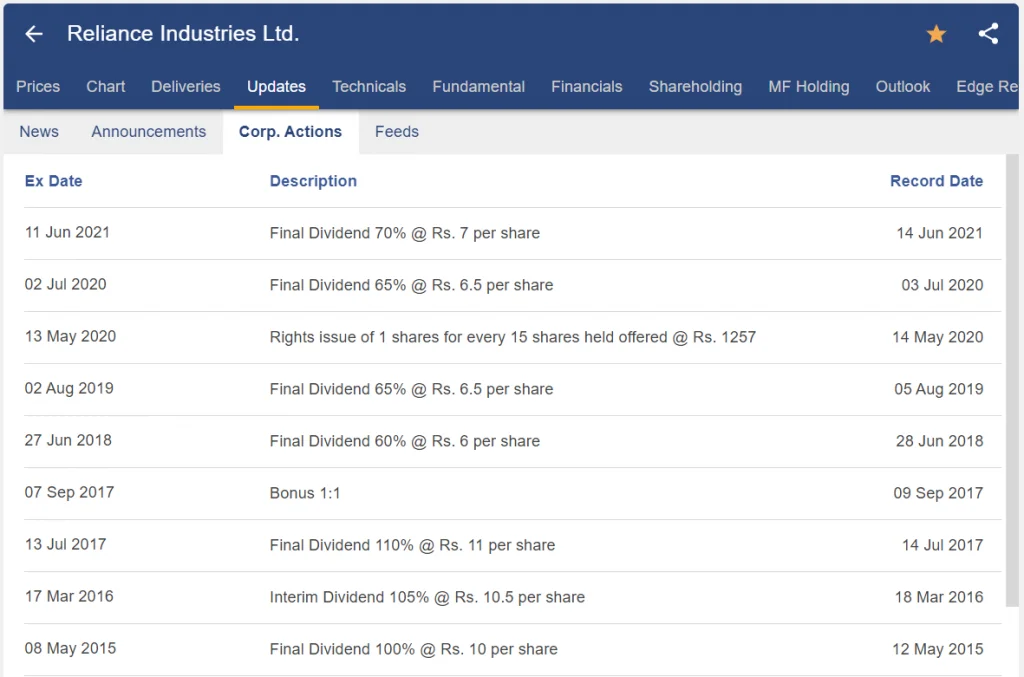Select record date 14 May 2020

point(938,338)
